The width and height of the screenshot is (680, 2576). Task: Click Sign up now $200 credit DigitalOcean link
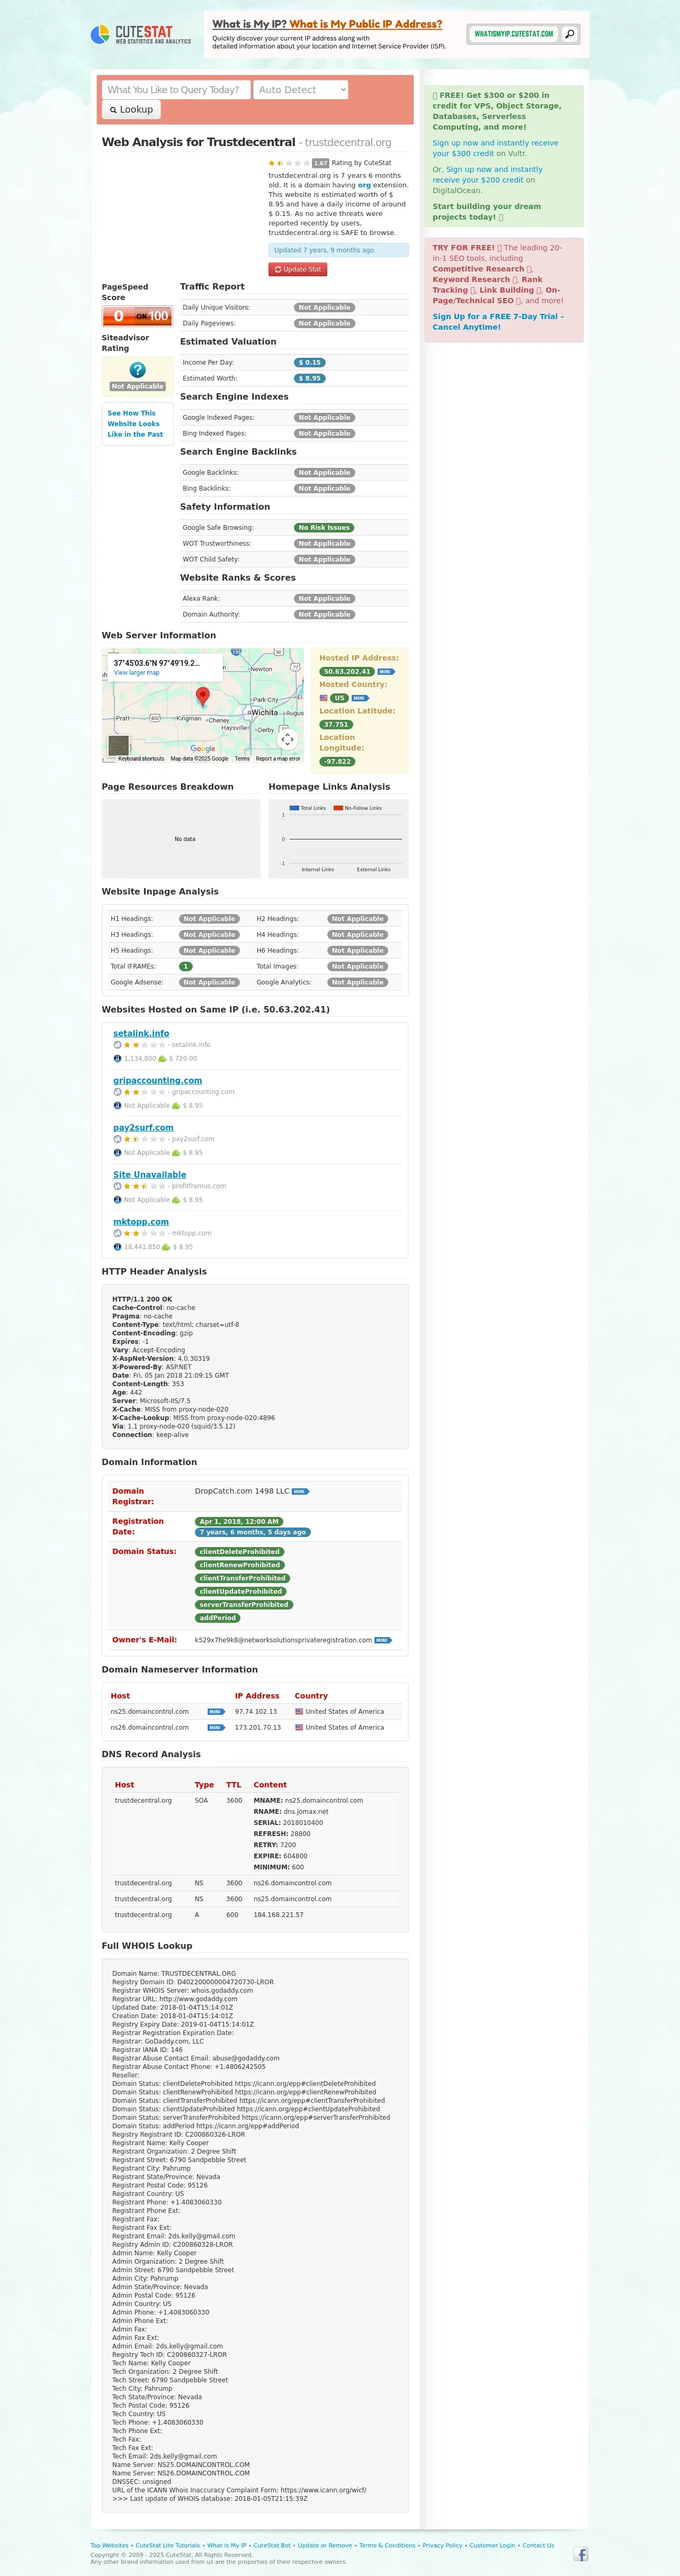(488, 175)
